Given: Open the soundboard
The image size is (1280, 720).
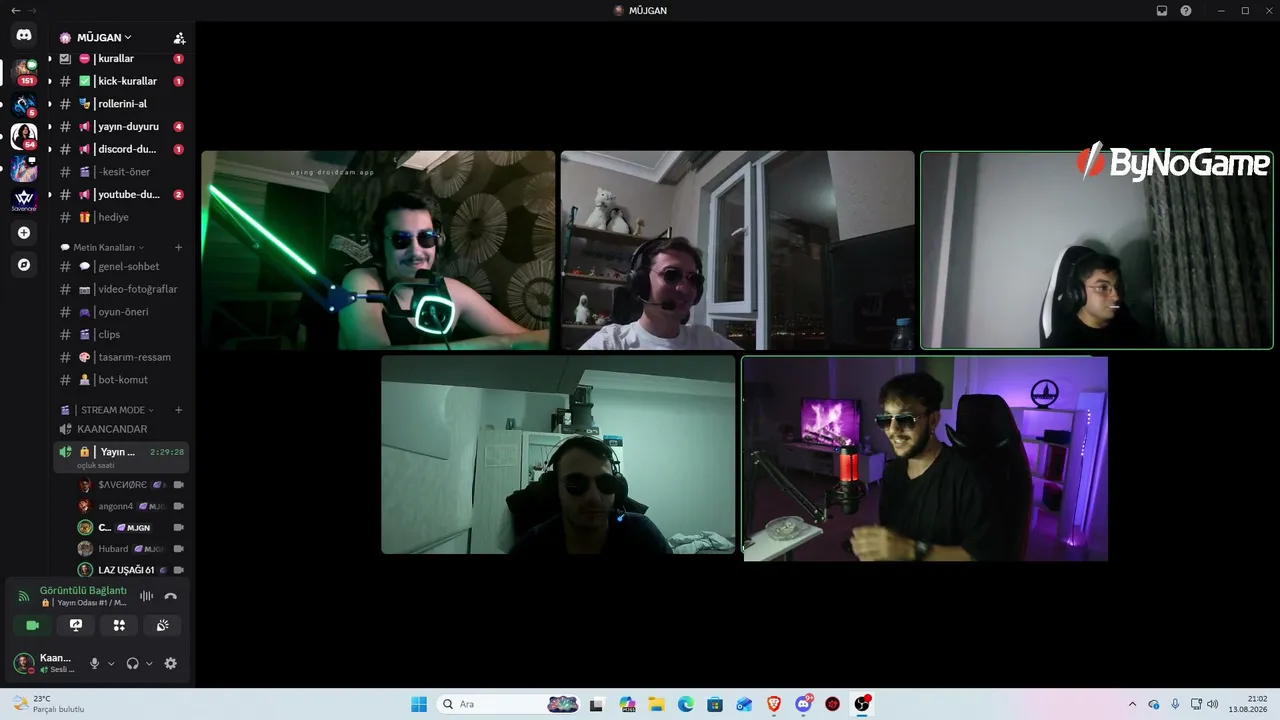Looking at the screenshot, I should (163, 625).
